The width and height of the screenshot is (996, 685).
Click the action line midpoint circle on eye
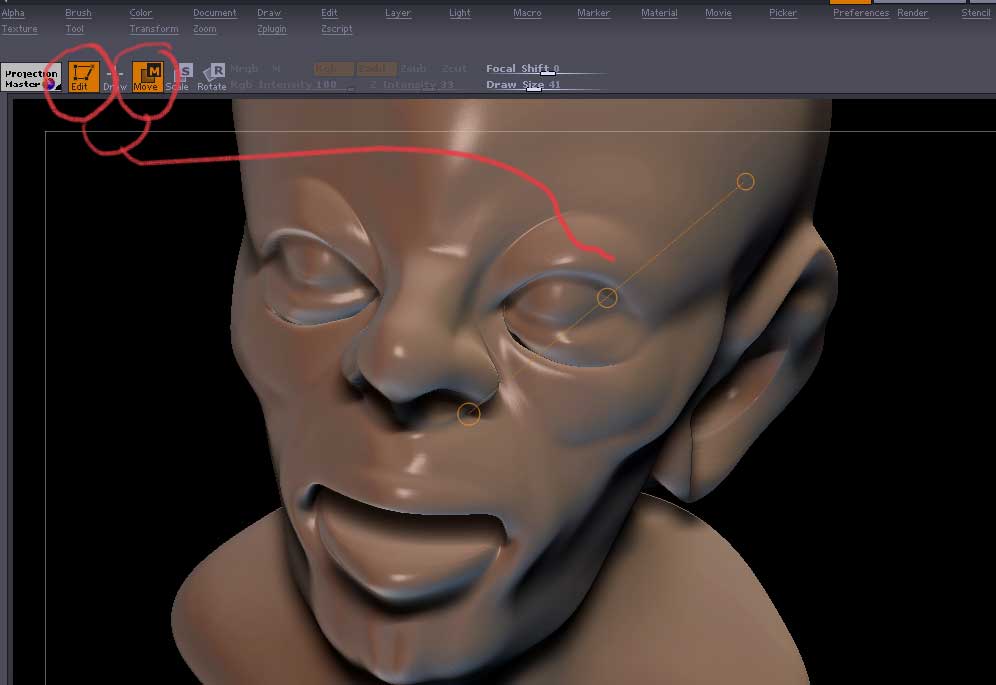coord(607,297)
